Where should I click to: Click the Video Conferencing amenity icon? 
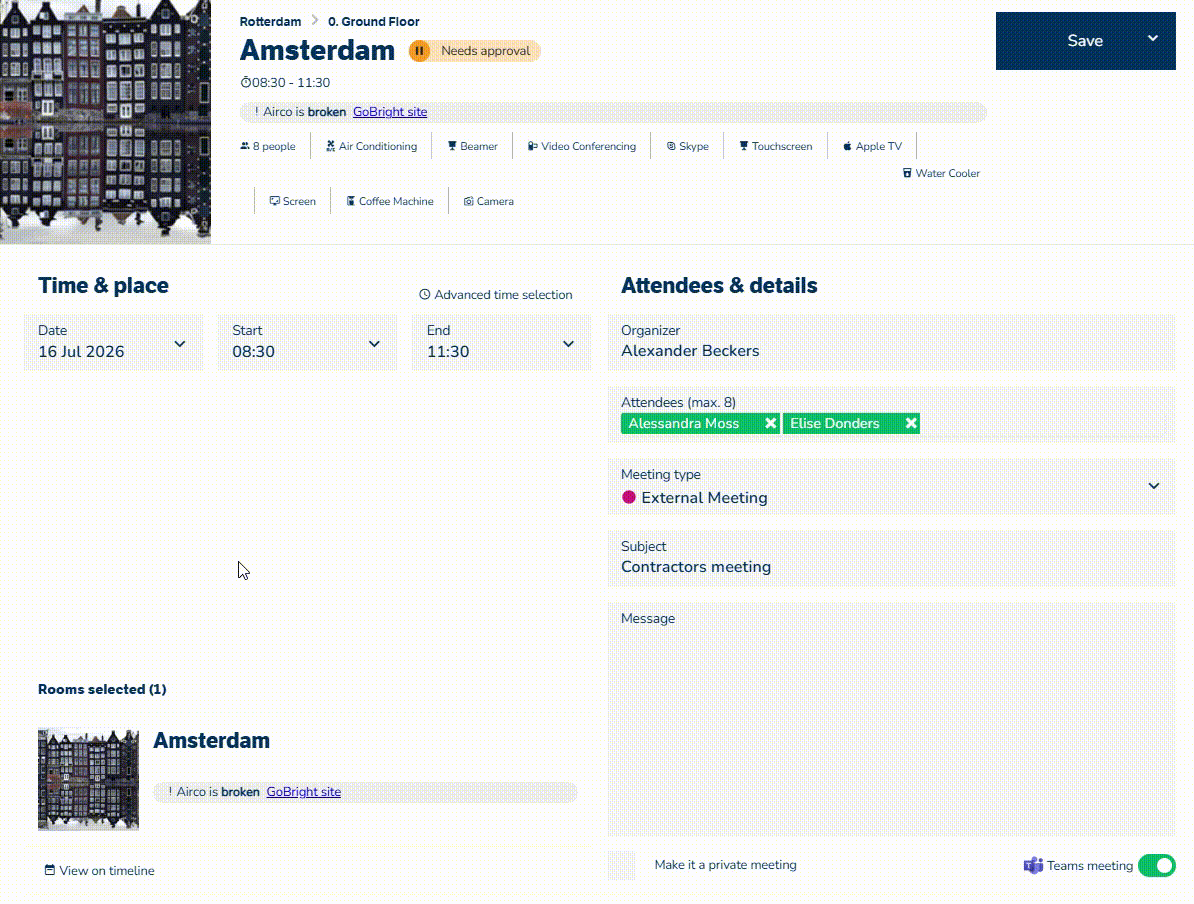click(532, 146)
